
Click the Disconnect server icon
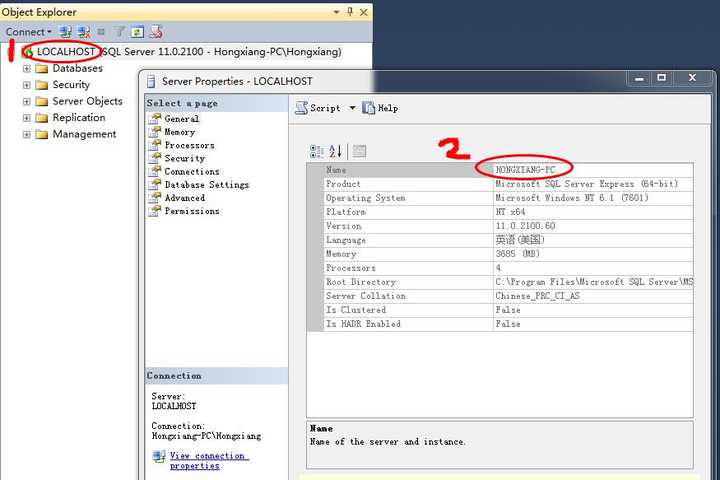click(84, 32)
